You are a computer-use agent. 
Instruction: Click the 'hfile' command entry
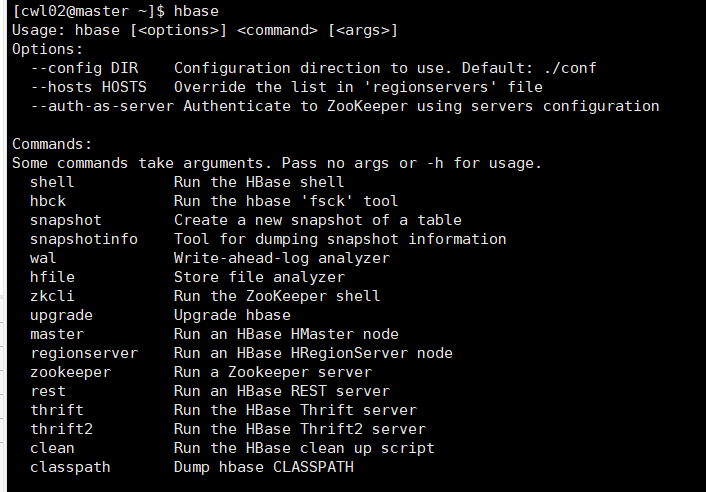pos(52,277)
